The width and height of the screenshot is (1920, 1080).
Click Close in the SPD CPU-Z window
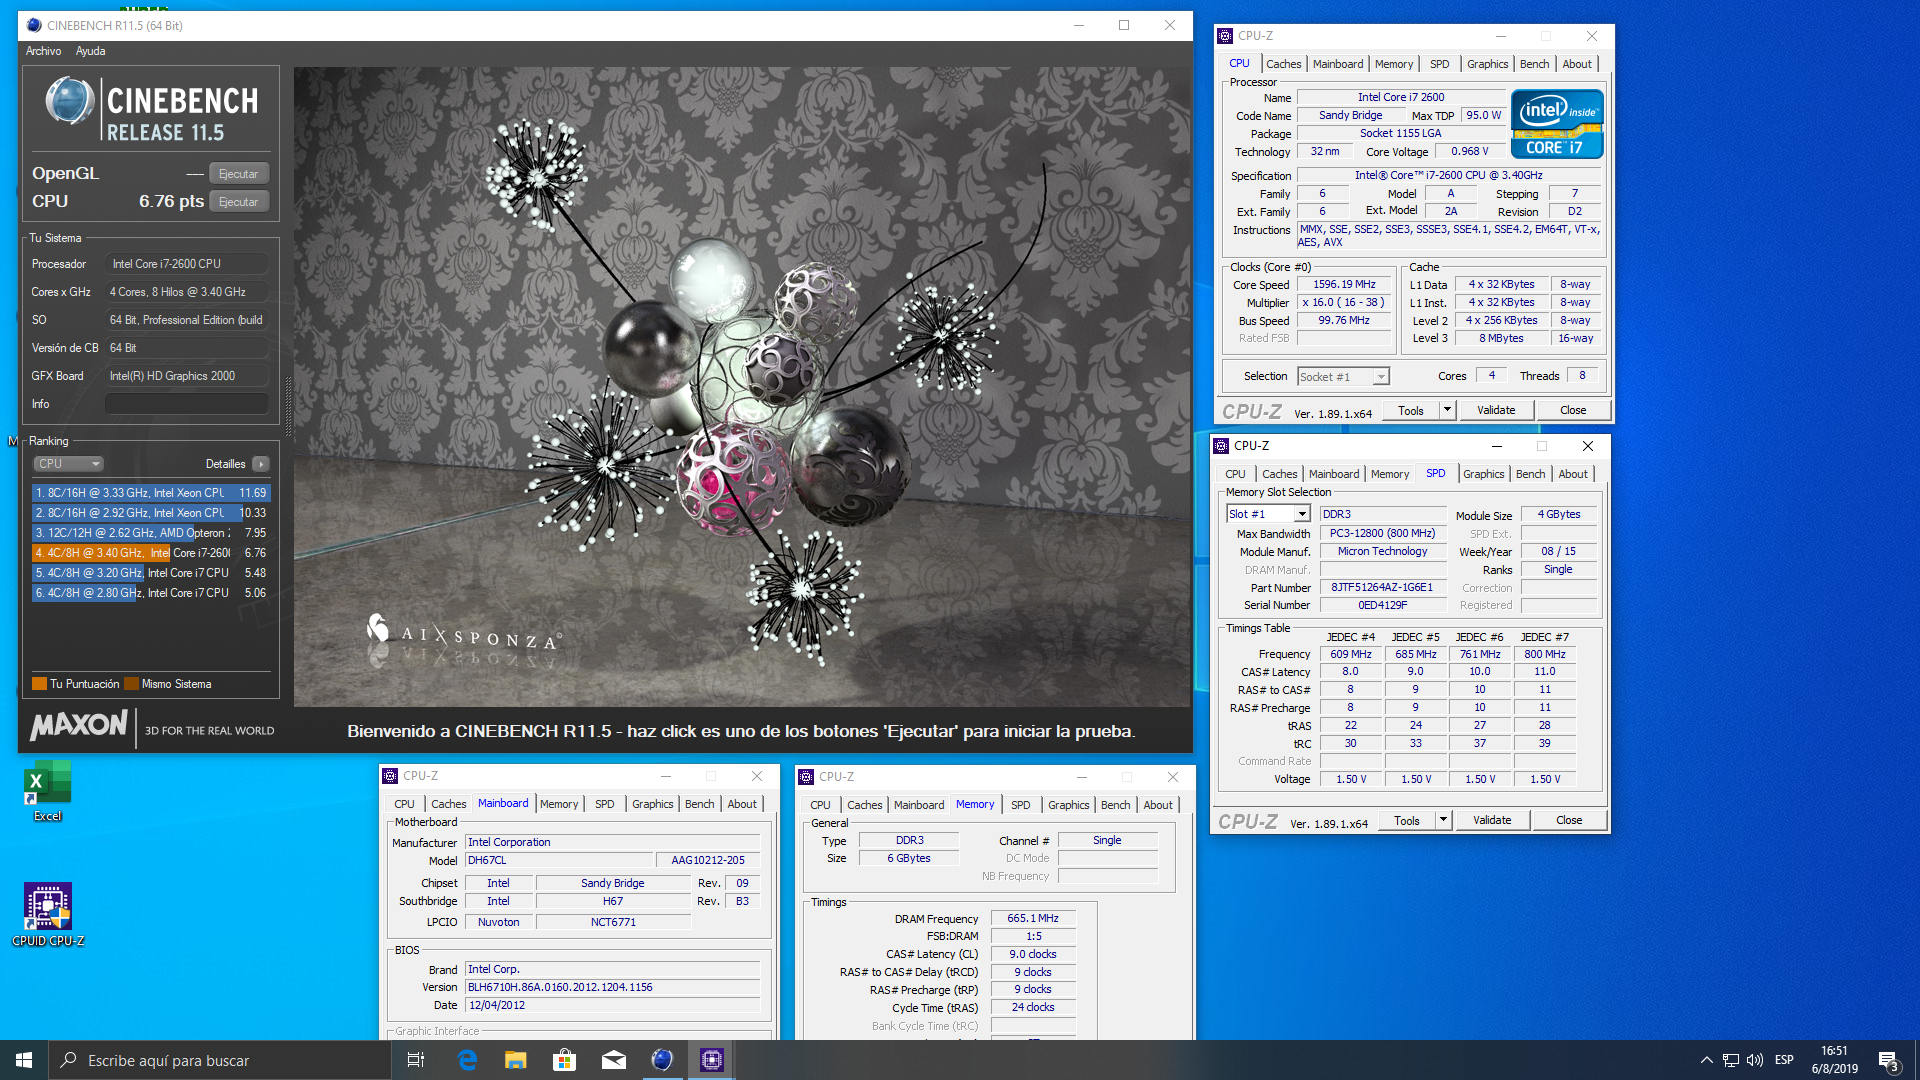coord(1569,820)
